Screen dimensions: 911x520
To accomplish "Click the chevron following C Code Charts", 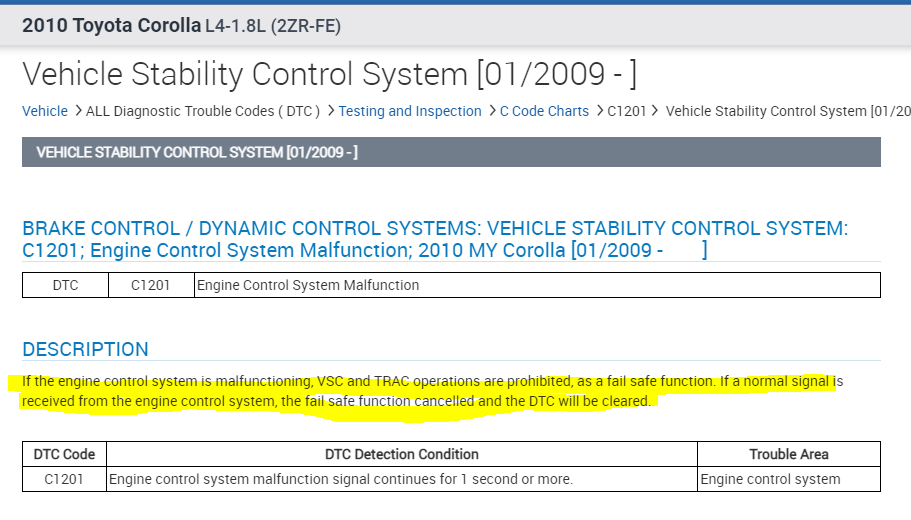I will click(x=598, y=111).
